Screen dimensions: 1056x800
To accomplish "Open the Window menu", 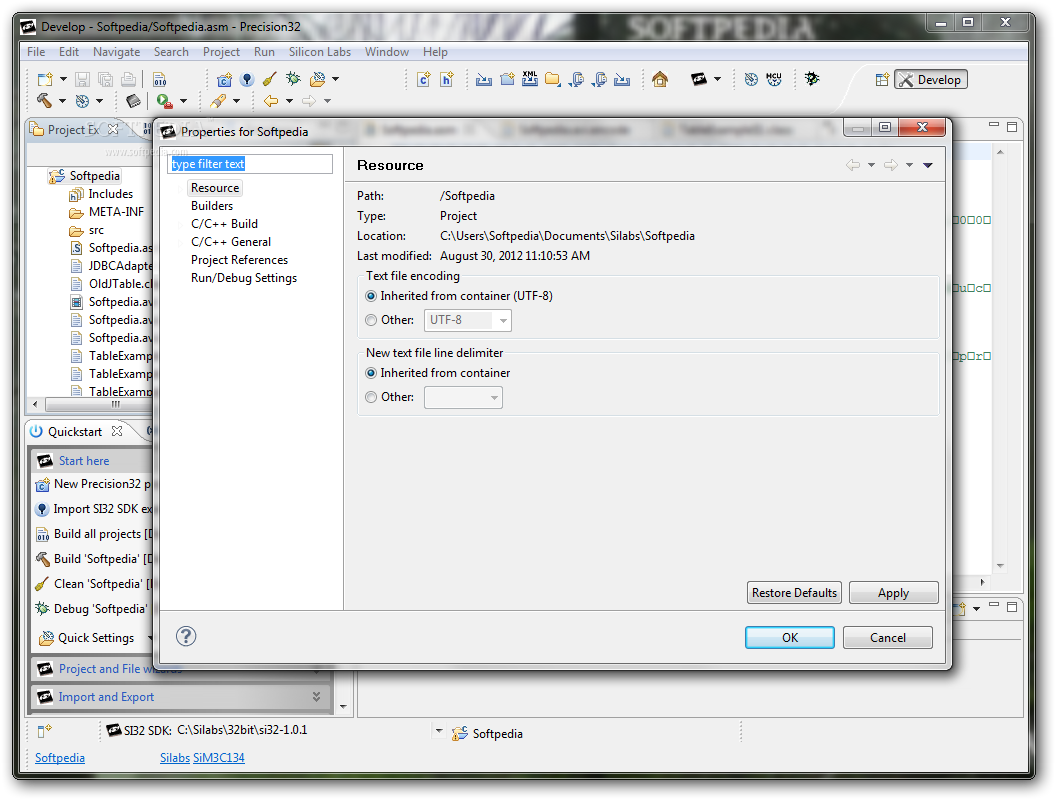I will pos(387,52).
